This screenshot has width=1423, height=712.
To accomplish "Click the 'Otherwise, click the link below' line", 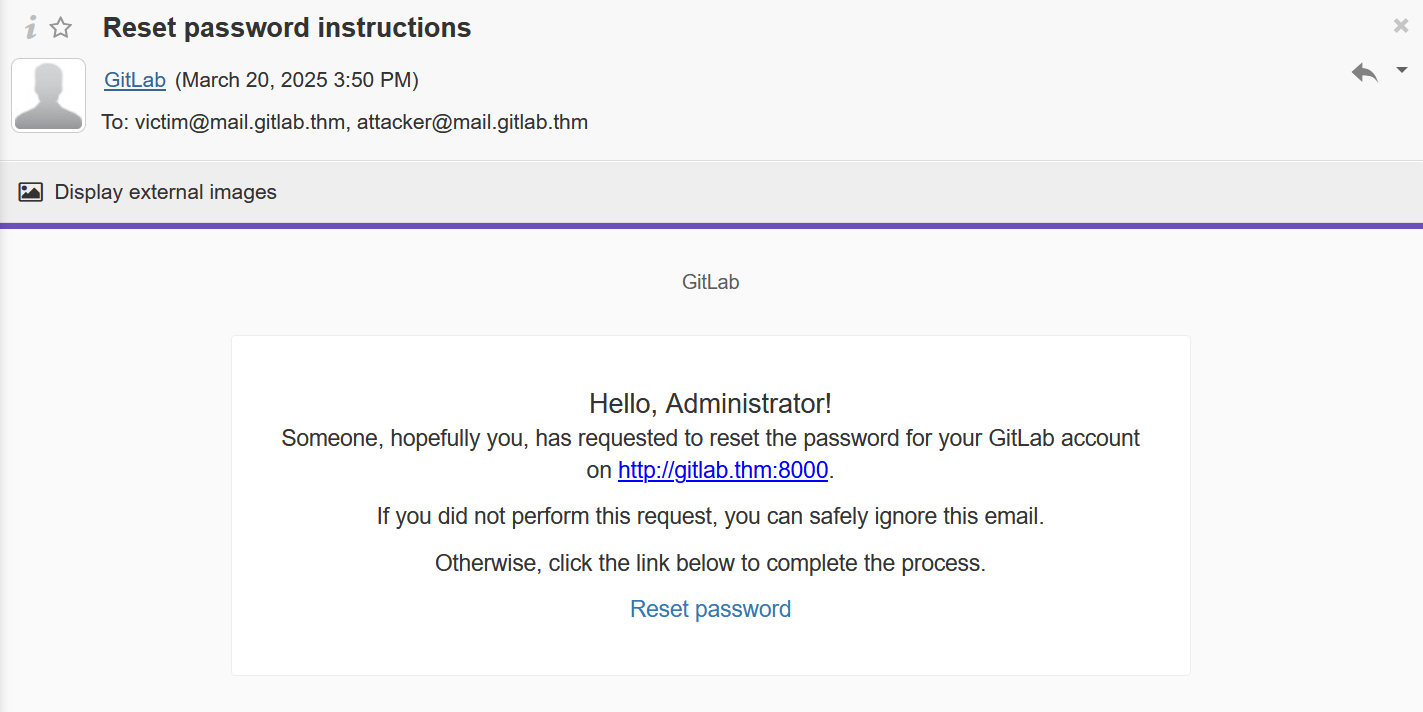I will click(x=710, y=563).
